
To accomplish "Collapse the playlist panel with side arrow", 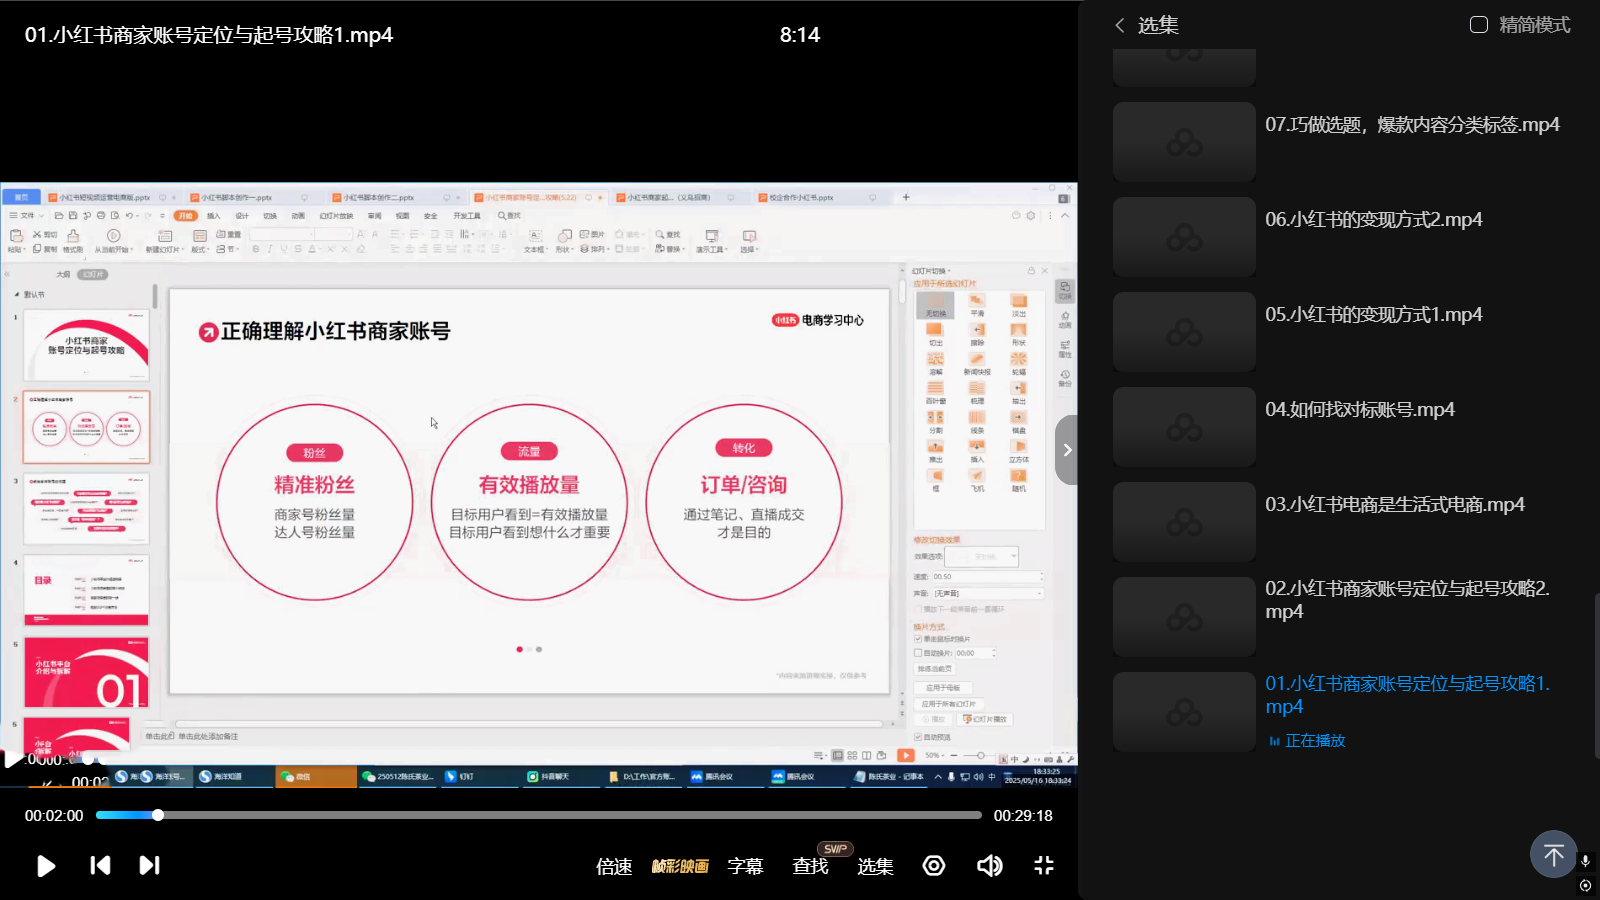I will point(1067,450).
